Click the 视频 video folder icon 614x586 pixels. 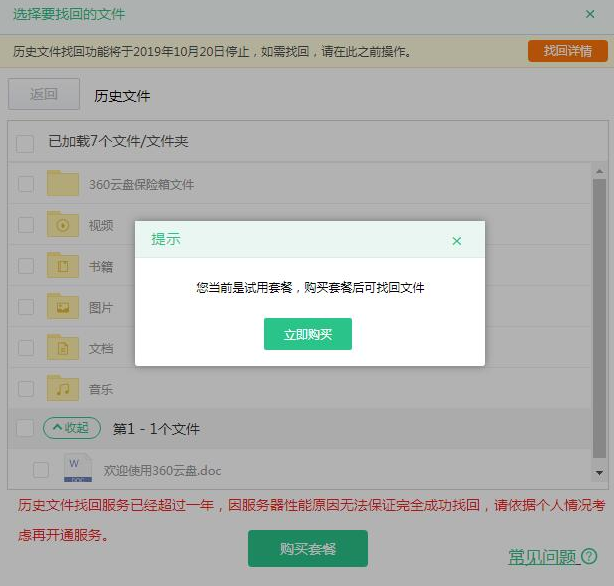(63, 224)
